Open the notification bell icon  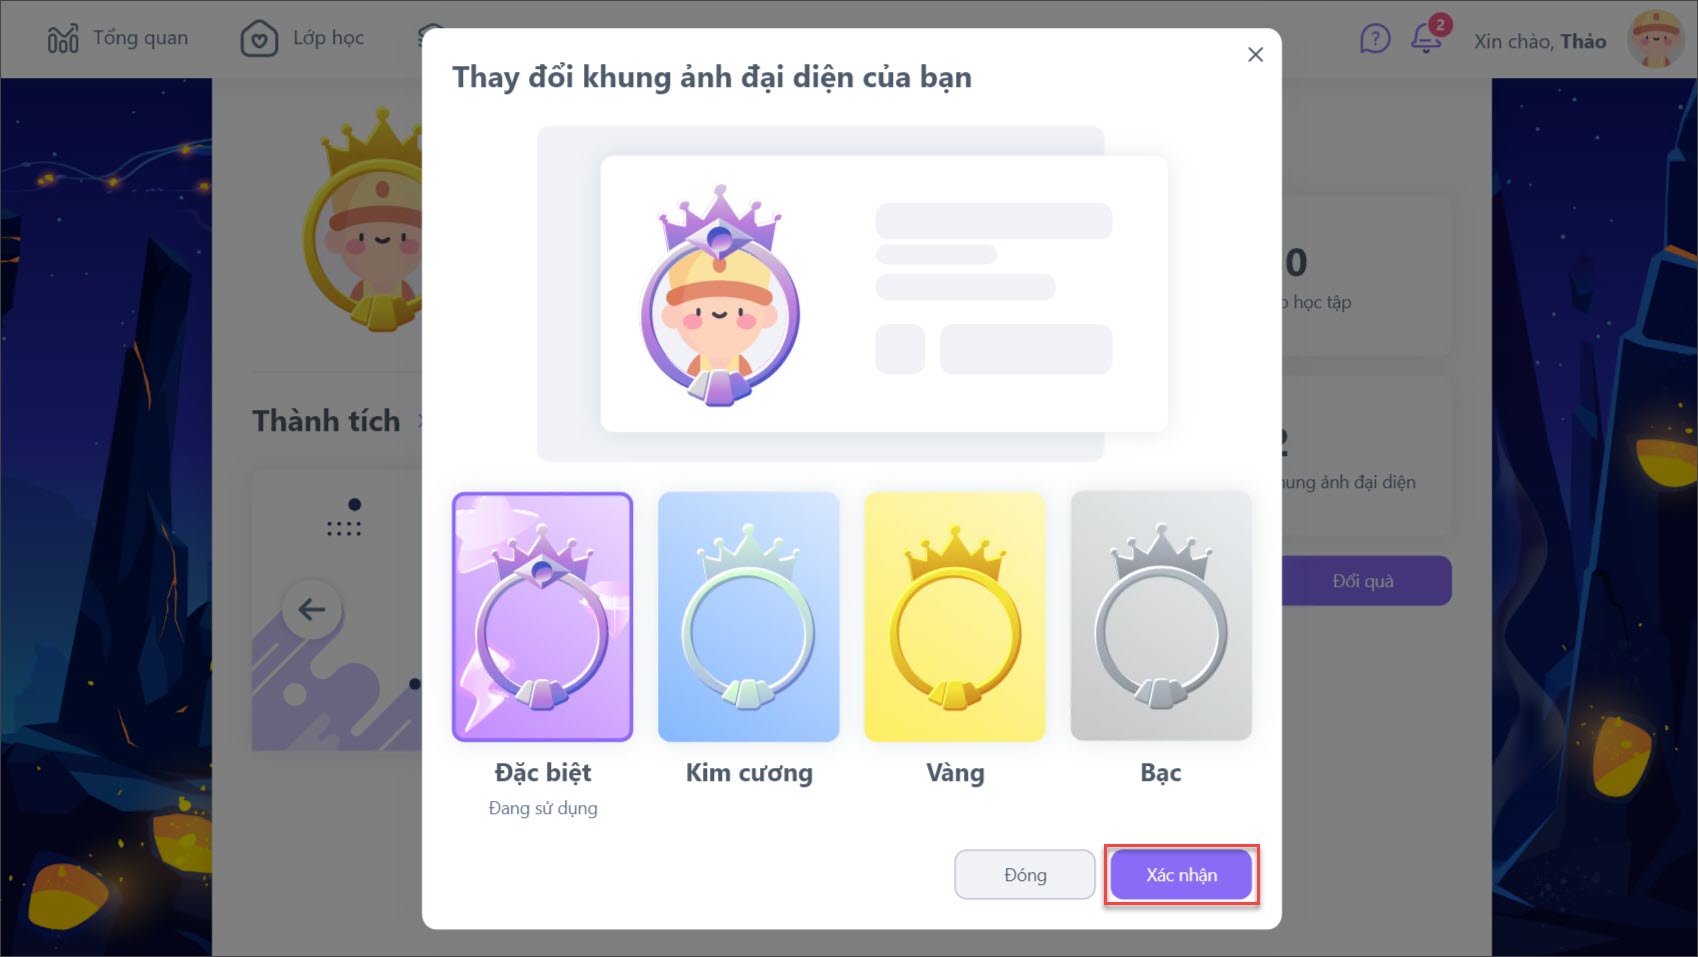pos(1427,38)
